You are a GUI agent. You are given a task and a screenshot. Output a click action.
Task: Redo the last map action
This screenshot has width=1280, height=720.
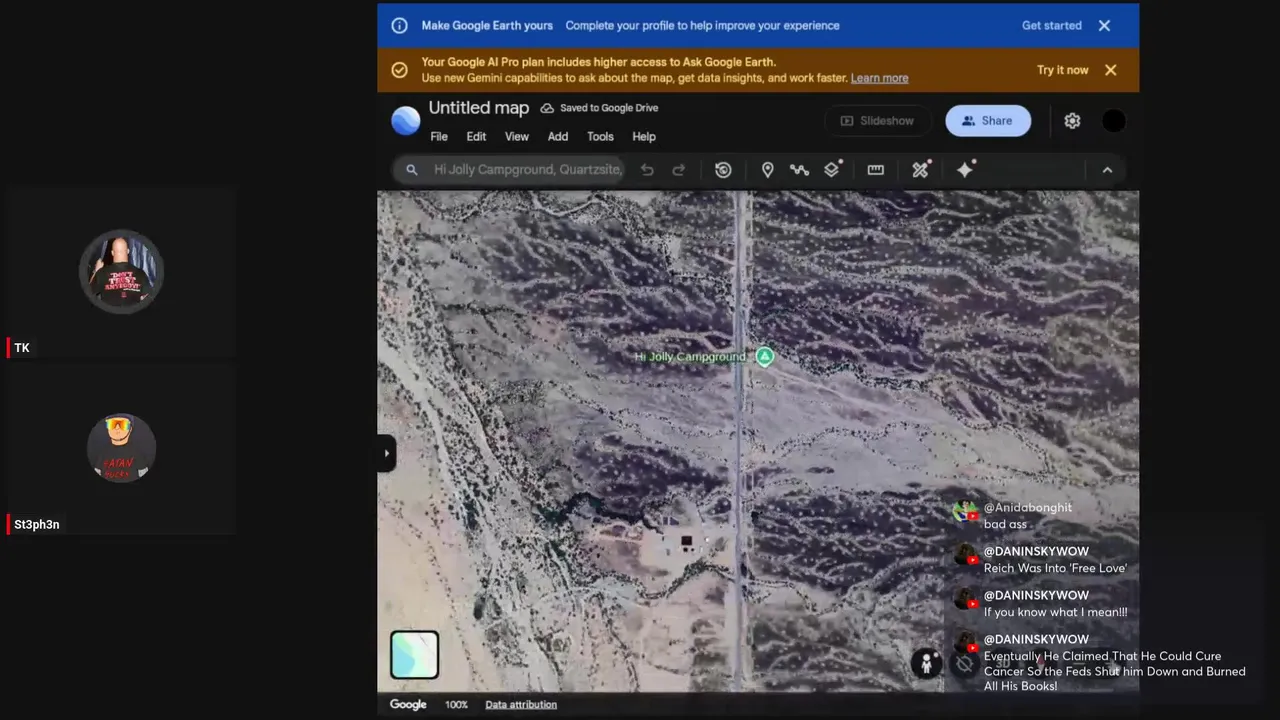[679, 170]
